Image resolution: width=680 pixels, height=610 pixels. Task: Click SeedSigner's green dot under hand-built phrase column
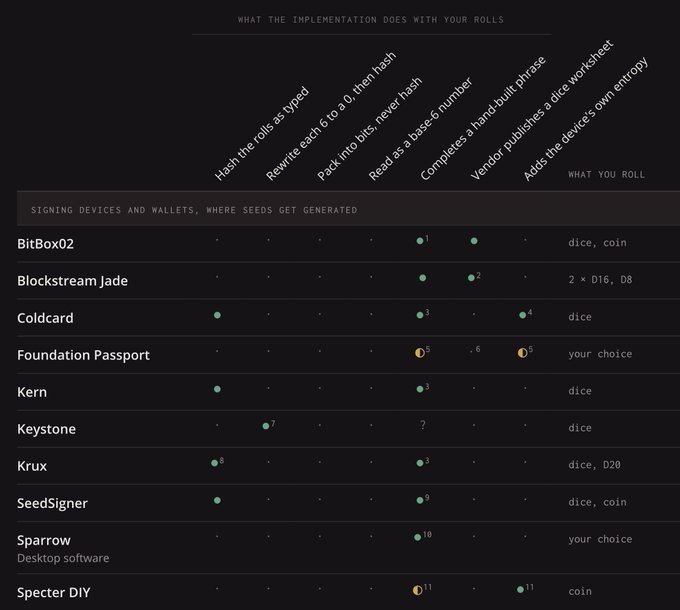(x=420, y=500)
